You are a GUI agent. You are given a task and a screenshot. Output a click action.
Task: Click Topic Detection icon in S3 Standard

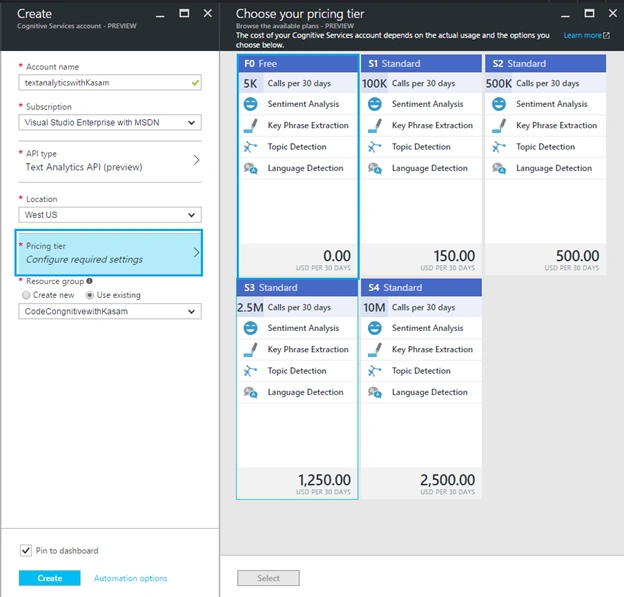[250, 371]
